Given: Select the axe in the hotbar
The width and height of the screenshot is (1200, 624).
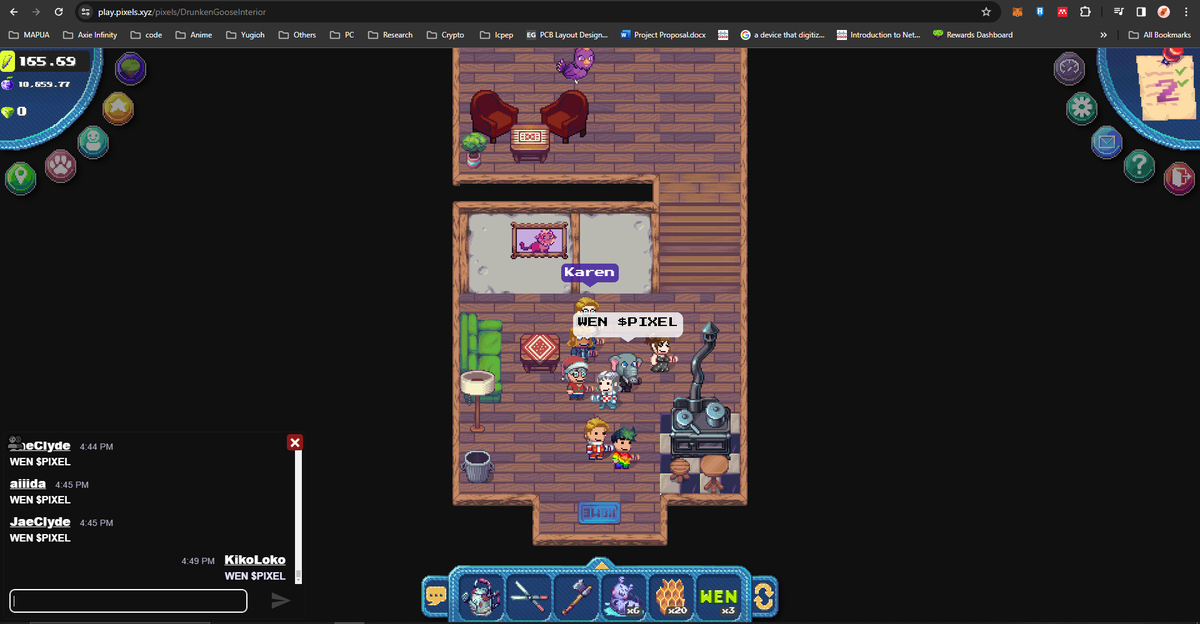Looking at the screenshot, I should click(576, 597).
